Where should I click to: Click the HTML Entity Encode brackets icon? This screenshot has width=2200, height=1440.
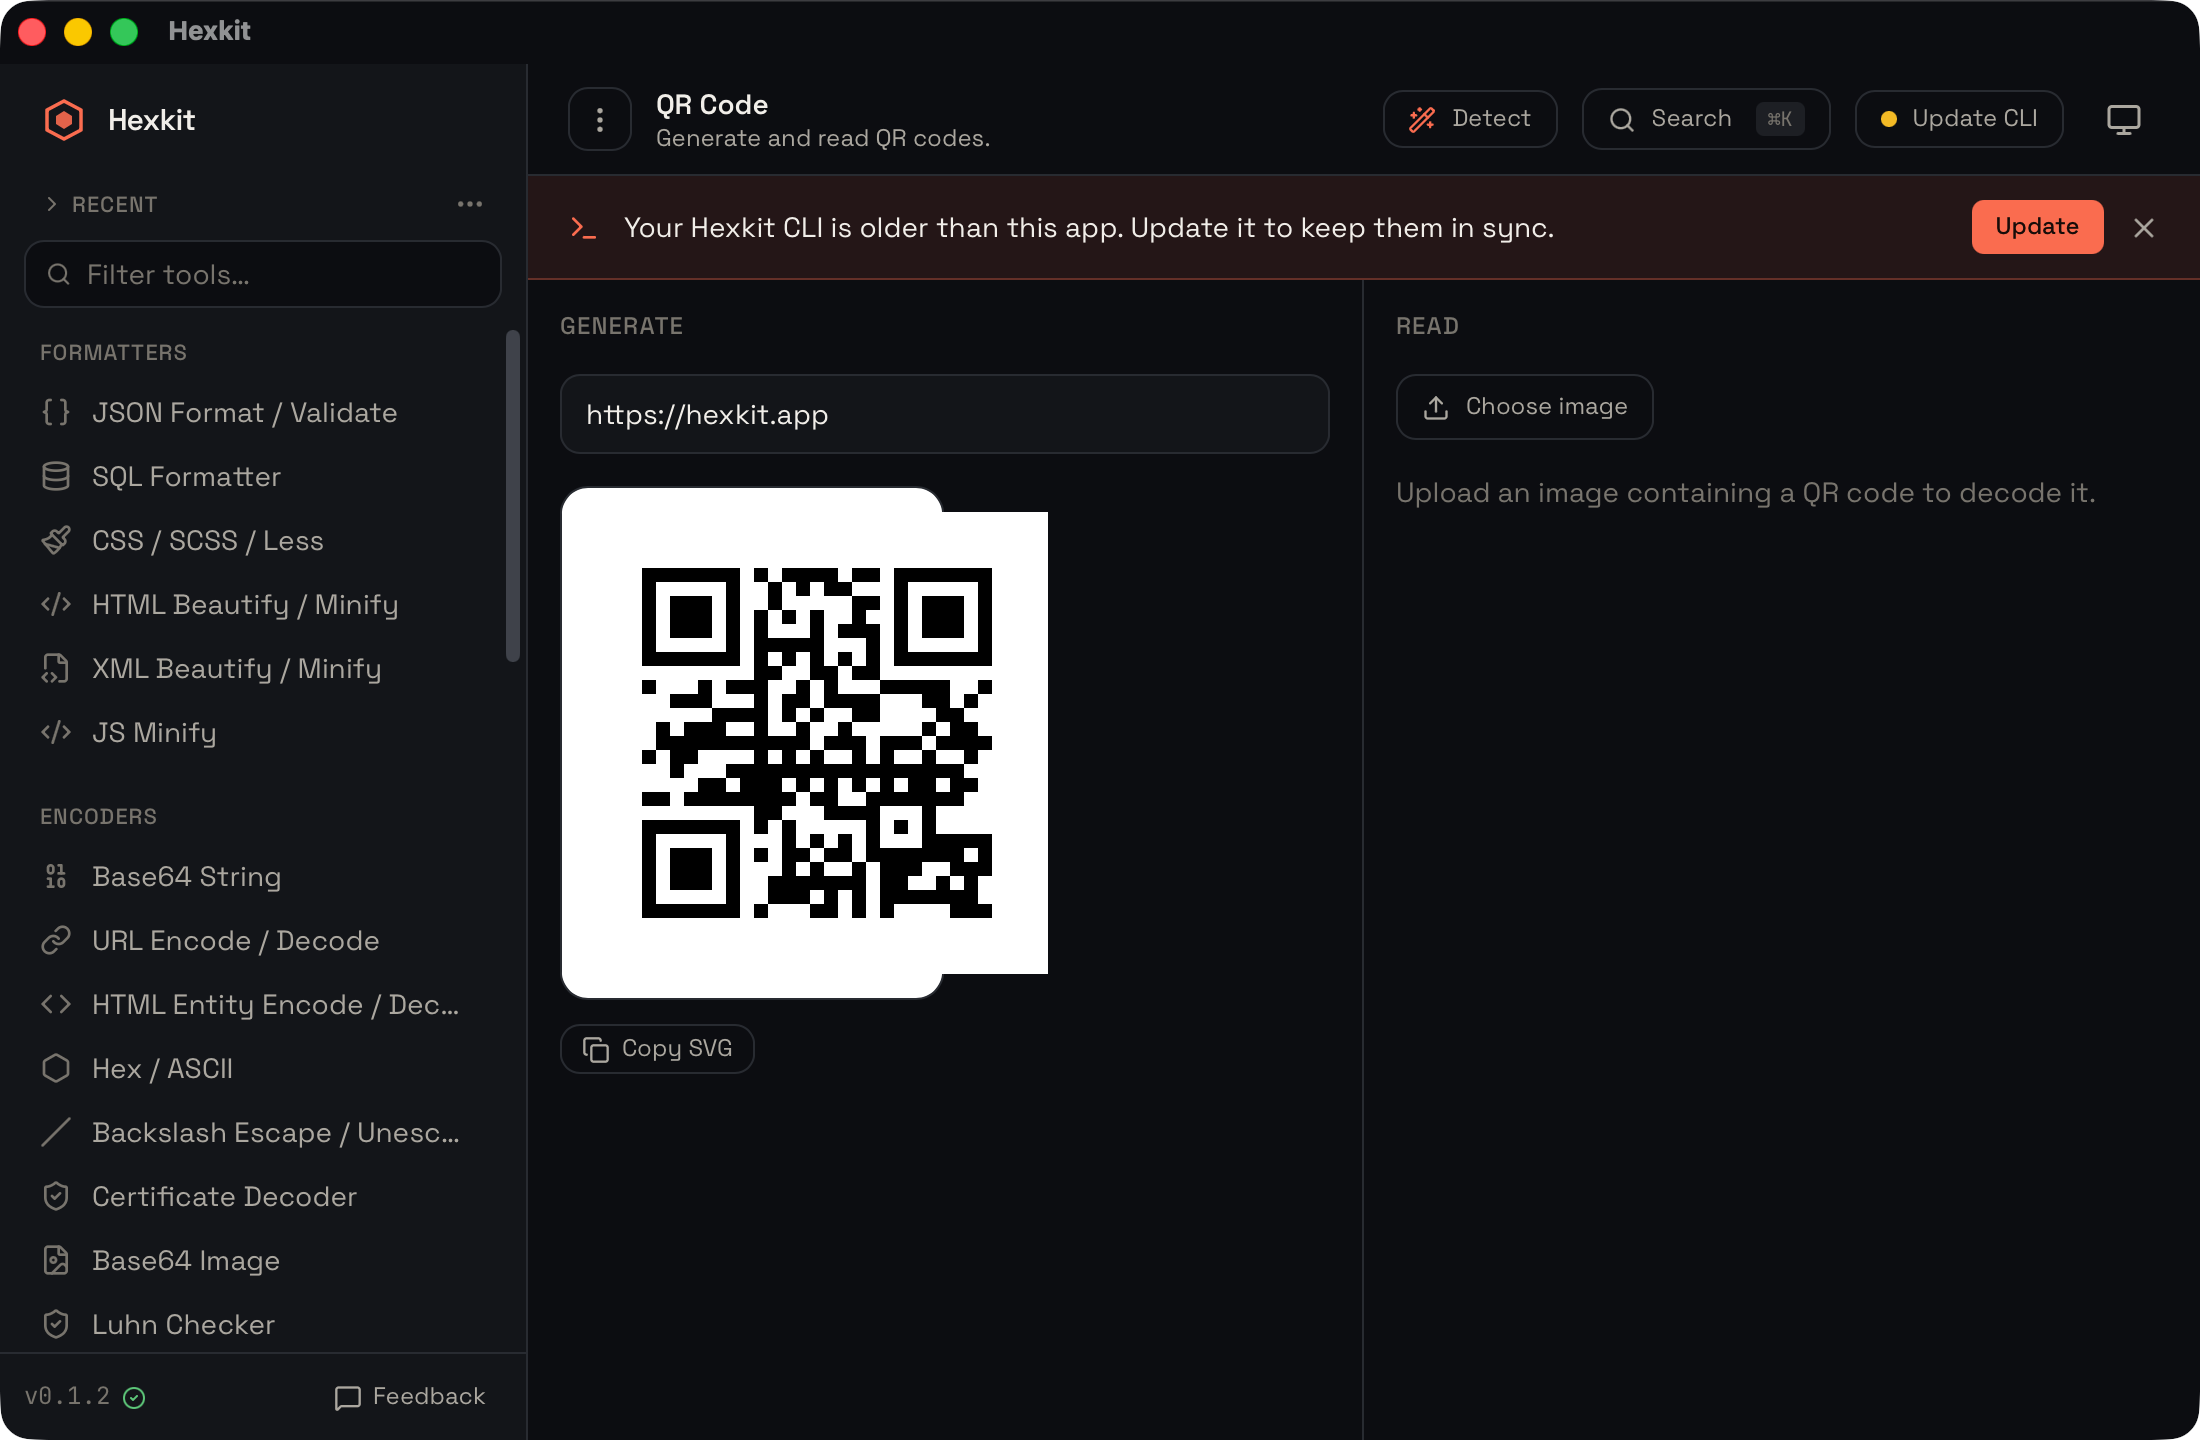click(56, 1004)
